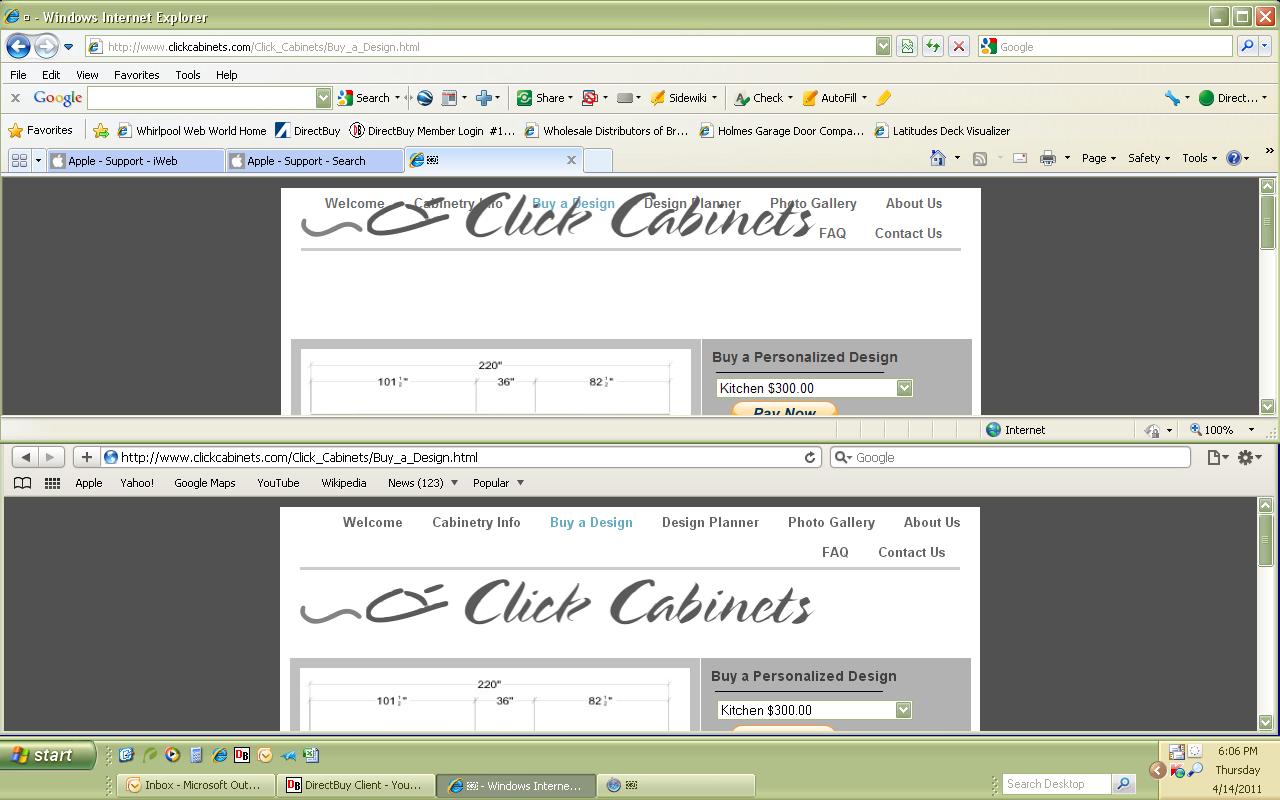Open the IE tab list dropdown
The width and height of the screenshot is (1280, 800).
point(38,160)
